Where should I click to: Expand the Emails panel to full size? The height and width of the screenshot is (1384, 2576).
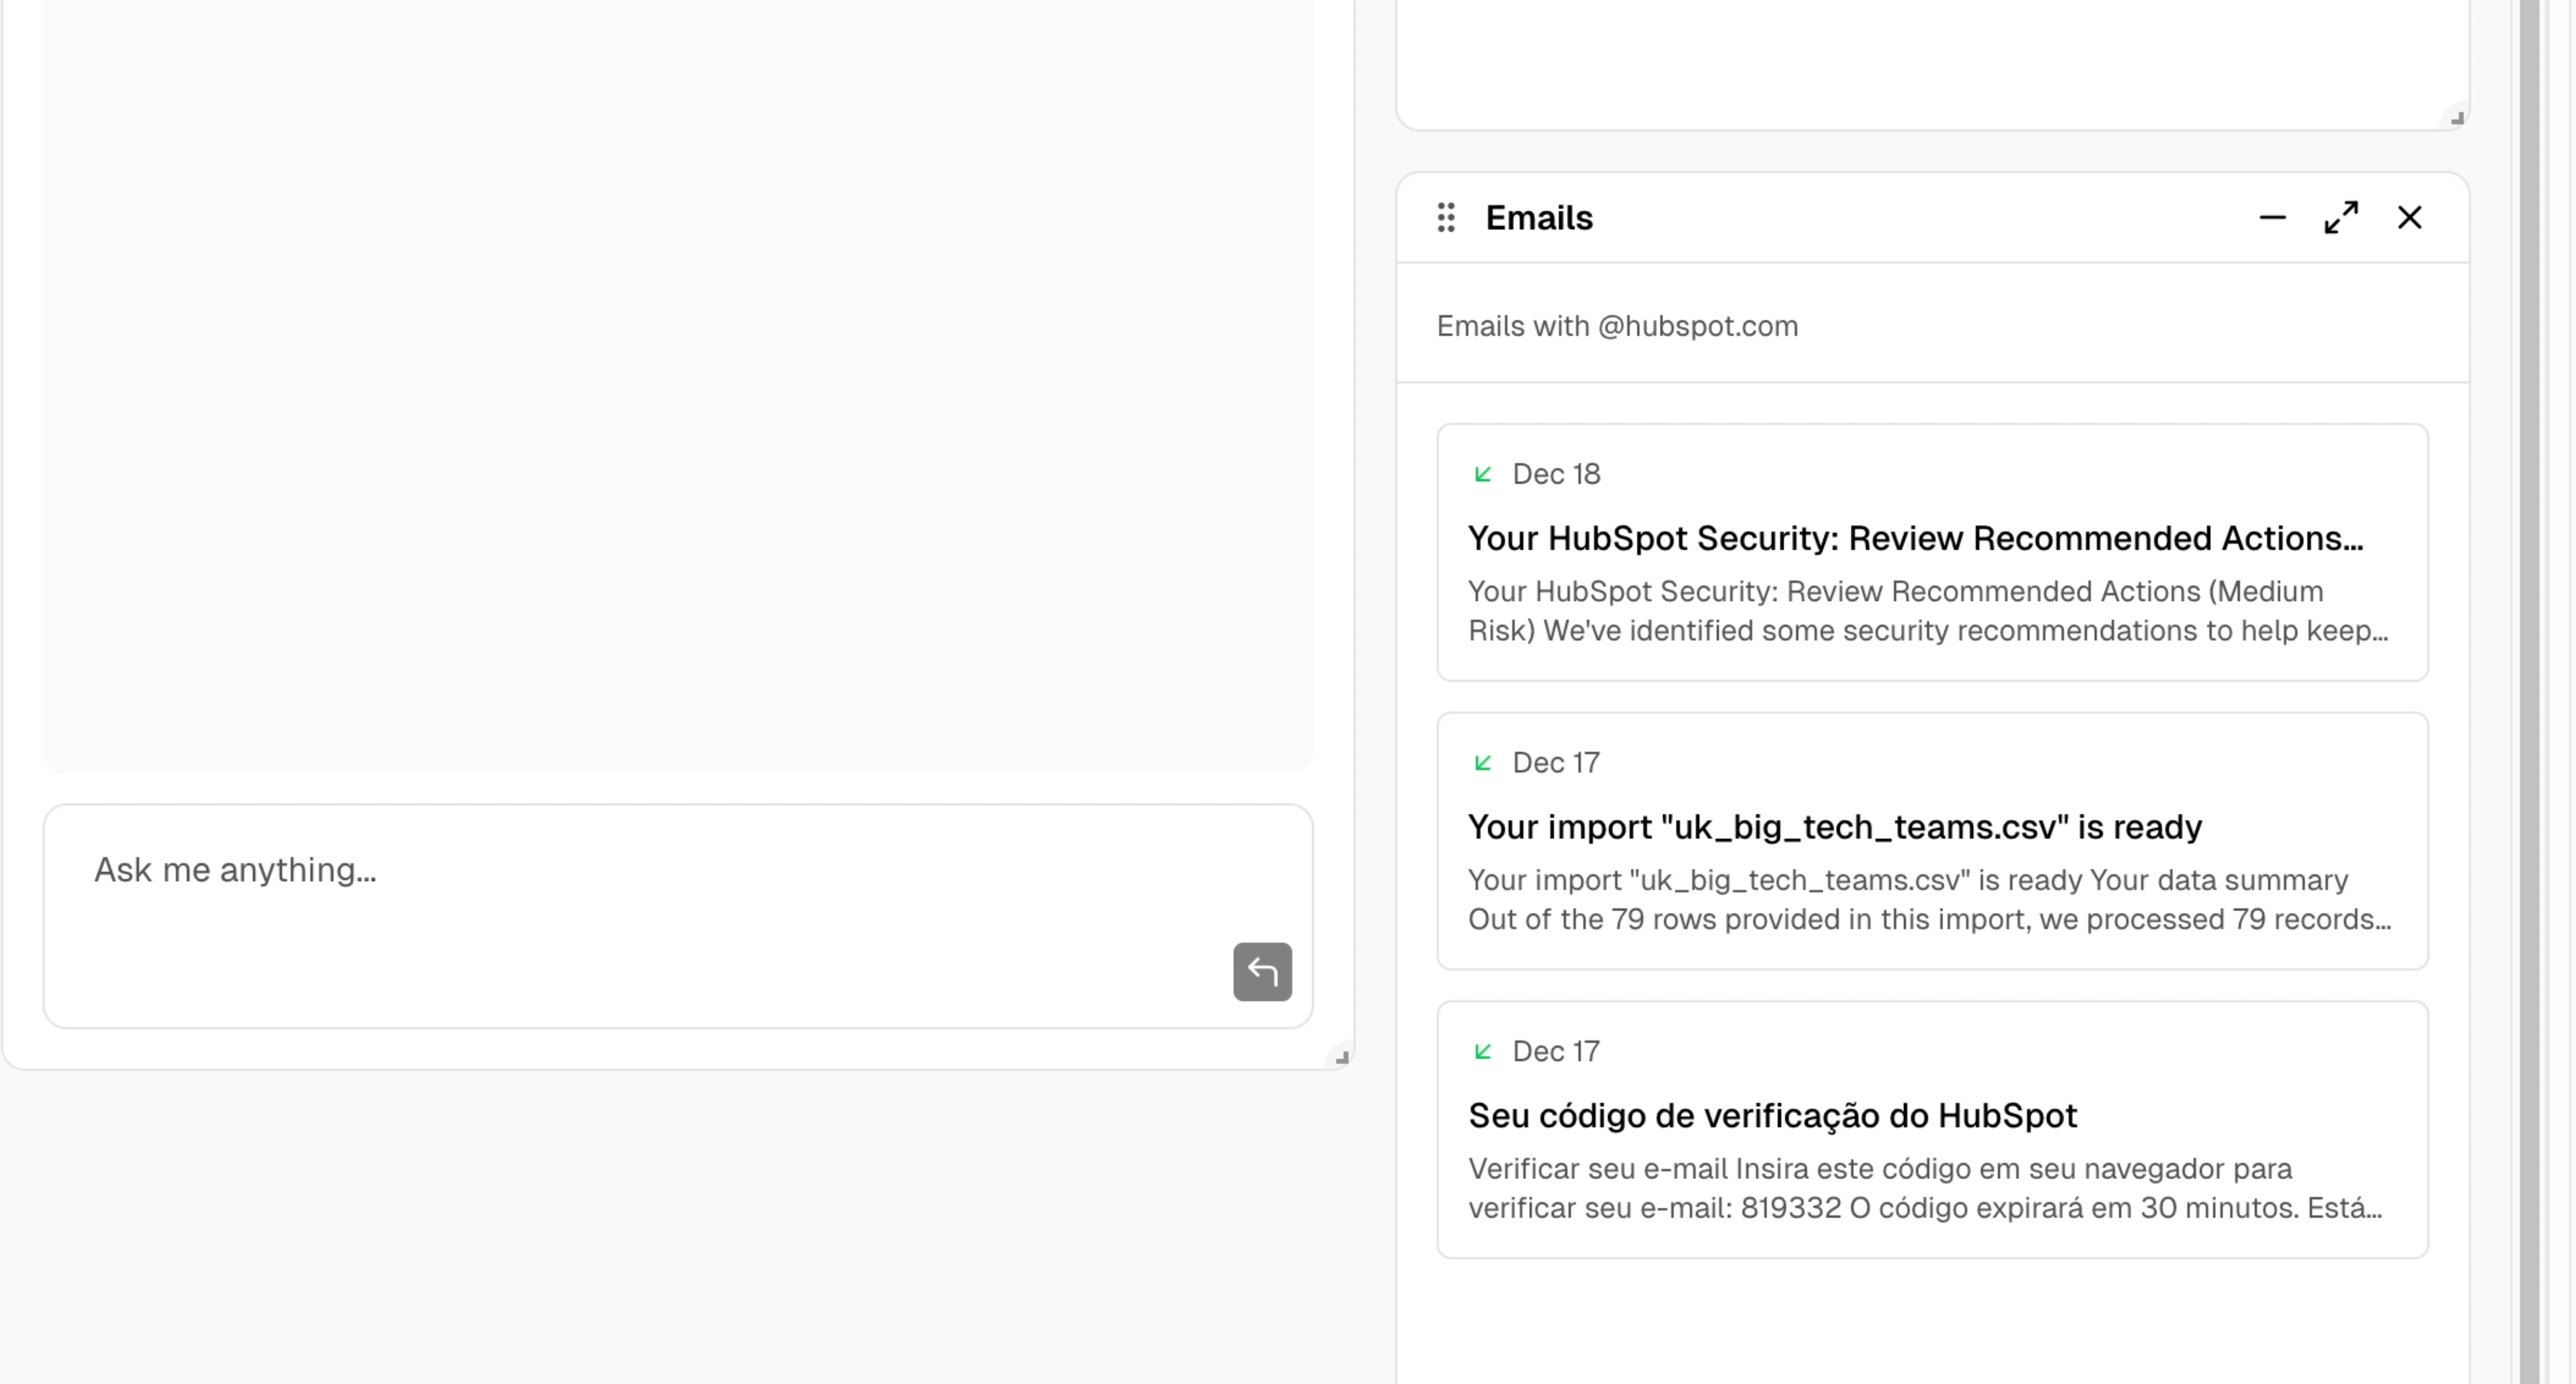tap(2341, 217)
